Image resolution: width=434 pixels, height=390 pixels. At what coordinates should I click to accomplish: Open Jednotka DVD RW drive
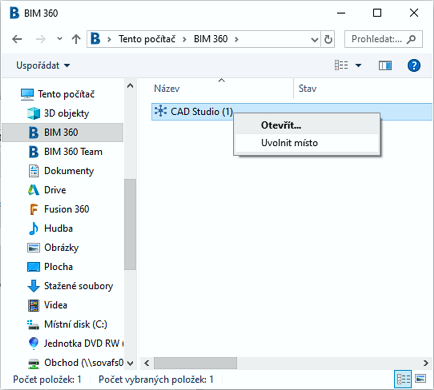[x=75, y=343]
